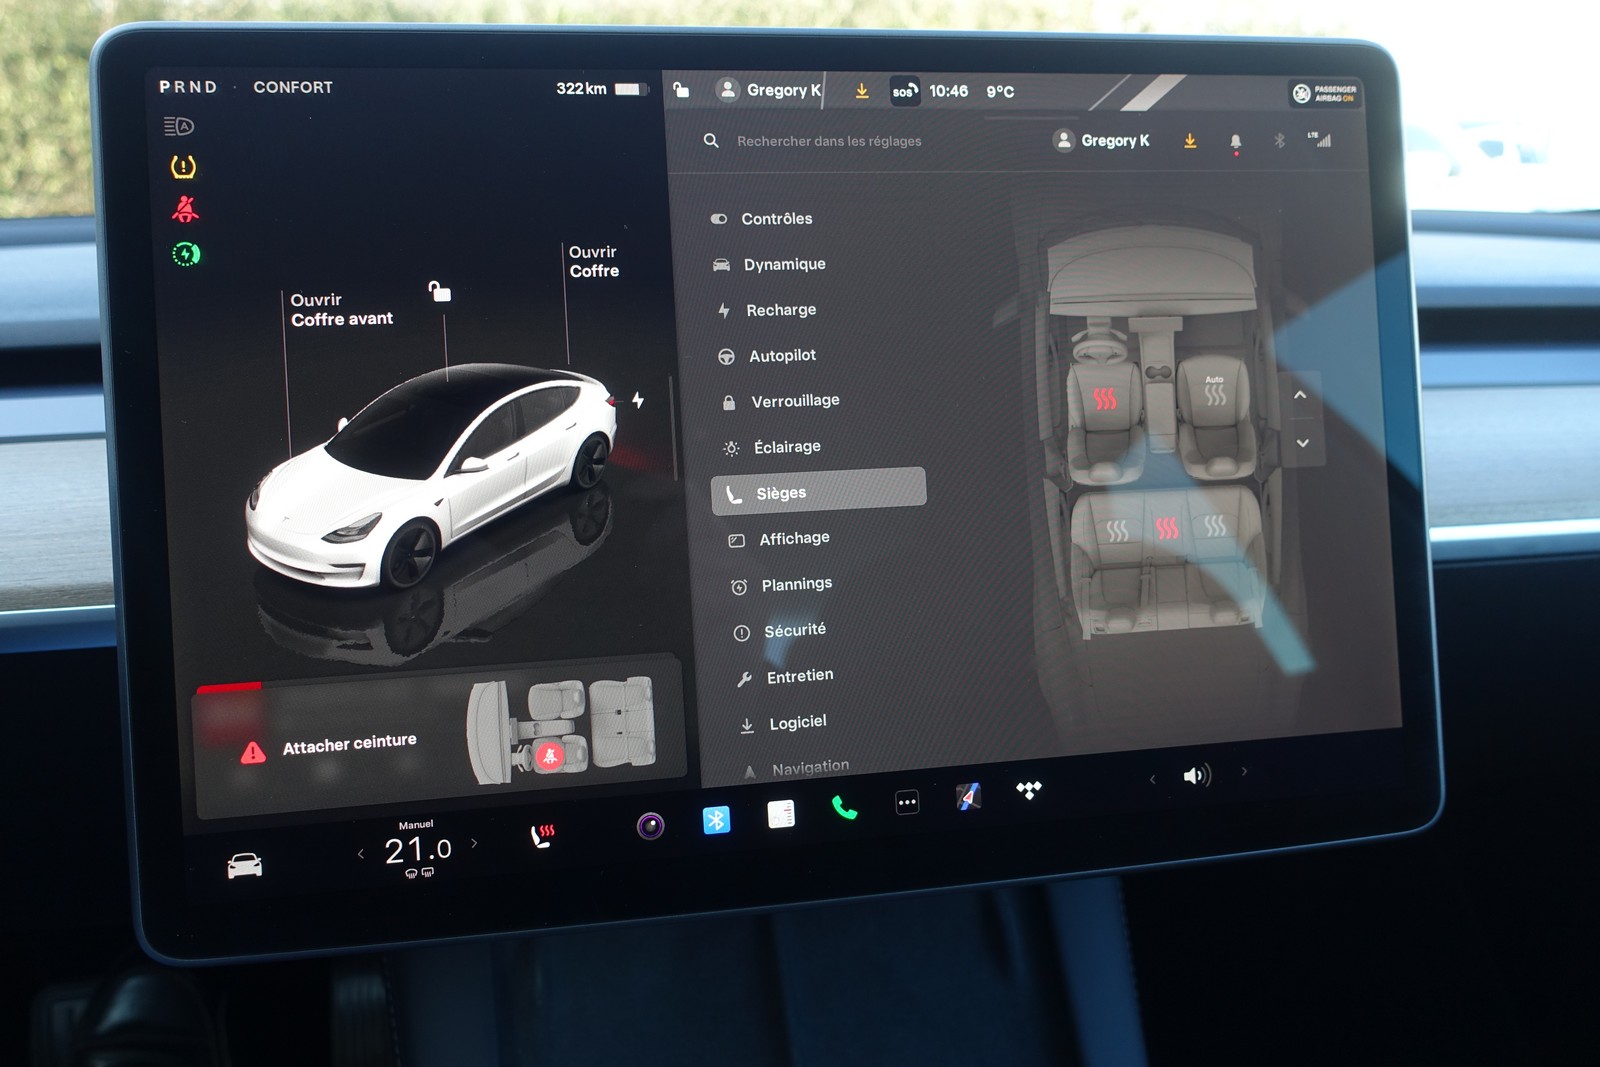Toggle rear center seat heater
Screen dimensions: 1600x1067
(1166, 528)
